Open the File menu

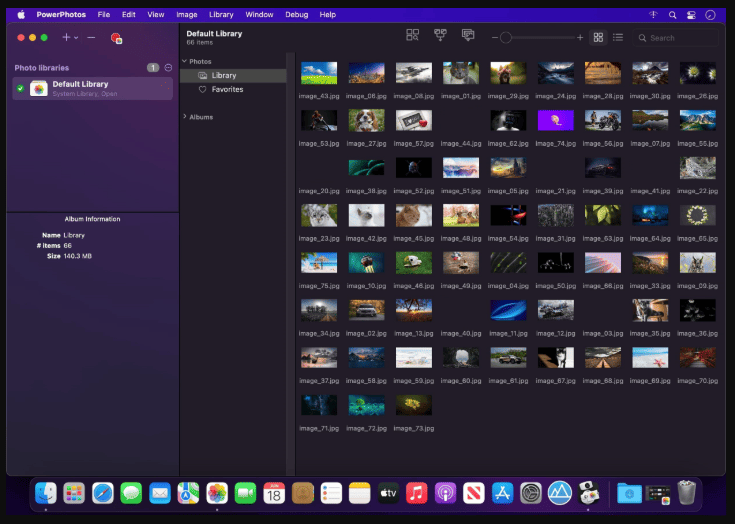coord(104,15)
